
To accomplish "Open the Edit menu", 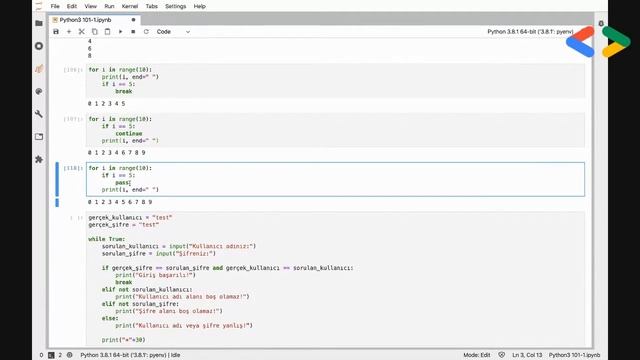I will pyautogui.click(x=72, y=6).
